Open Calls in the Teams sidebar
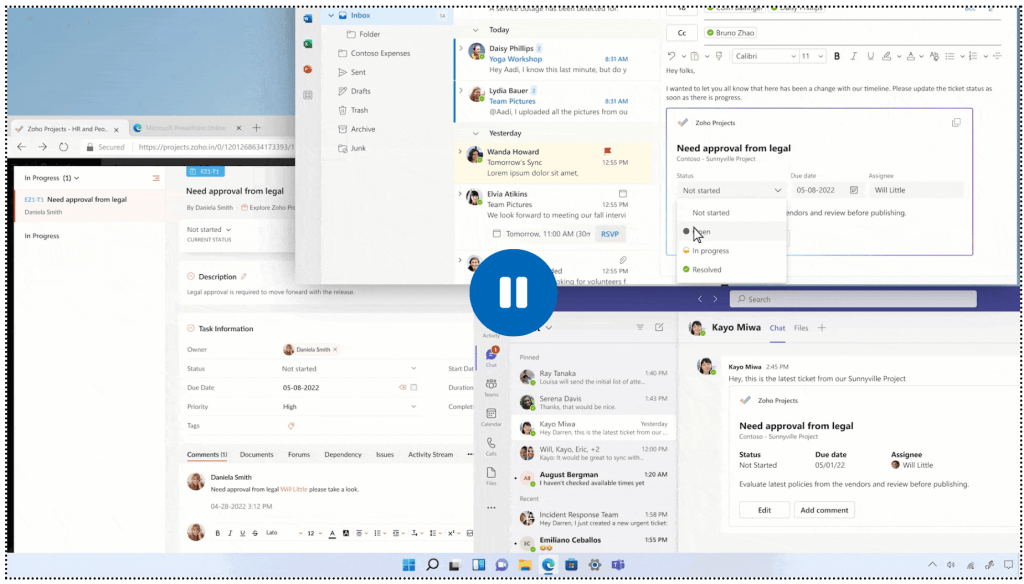 tap(491, 446)
